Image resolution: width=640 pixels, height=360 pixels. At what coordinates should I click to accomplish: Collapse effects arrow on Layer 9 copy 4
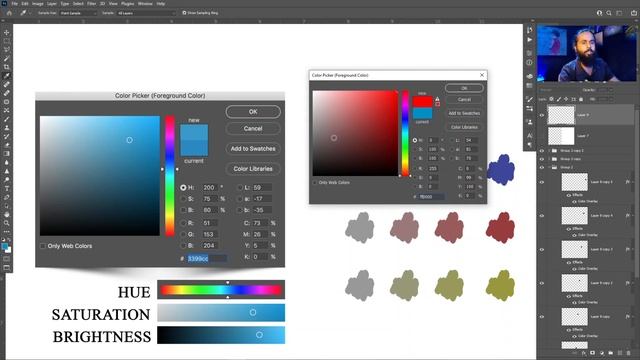(633, 216)
